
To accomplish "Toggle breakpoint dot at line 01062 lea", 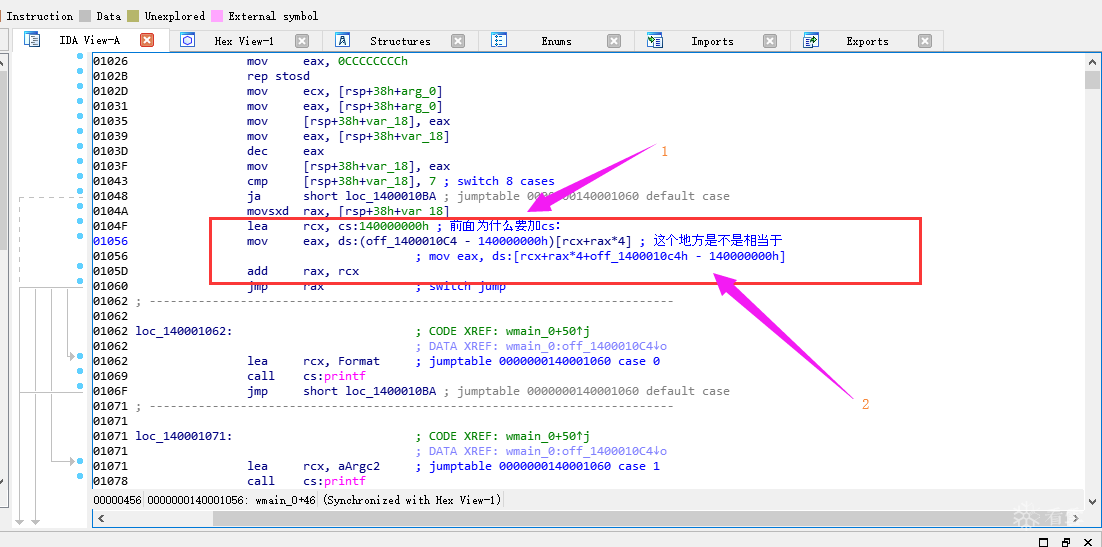I will [x=79, y=357].
